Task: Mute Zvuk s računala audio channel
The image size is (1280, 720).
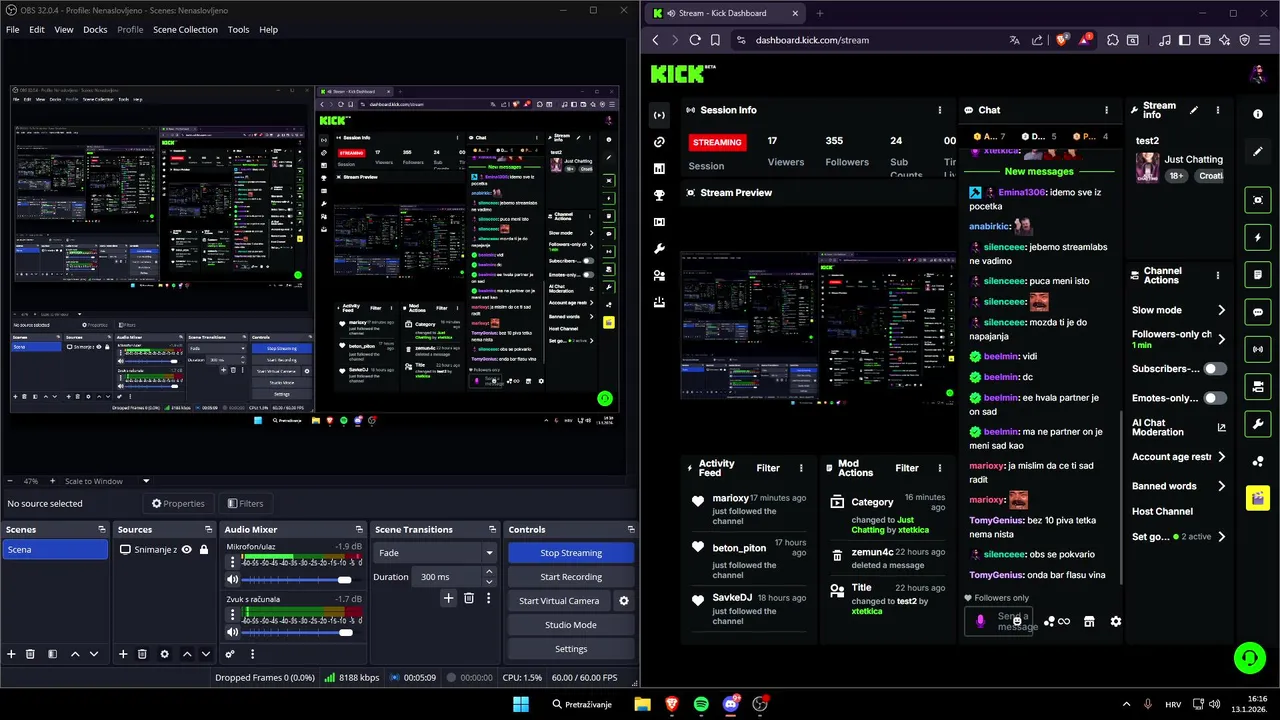Action: [x=233, y=632]
